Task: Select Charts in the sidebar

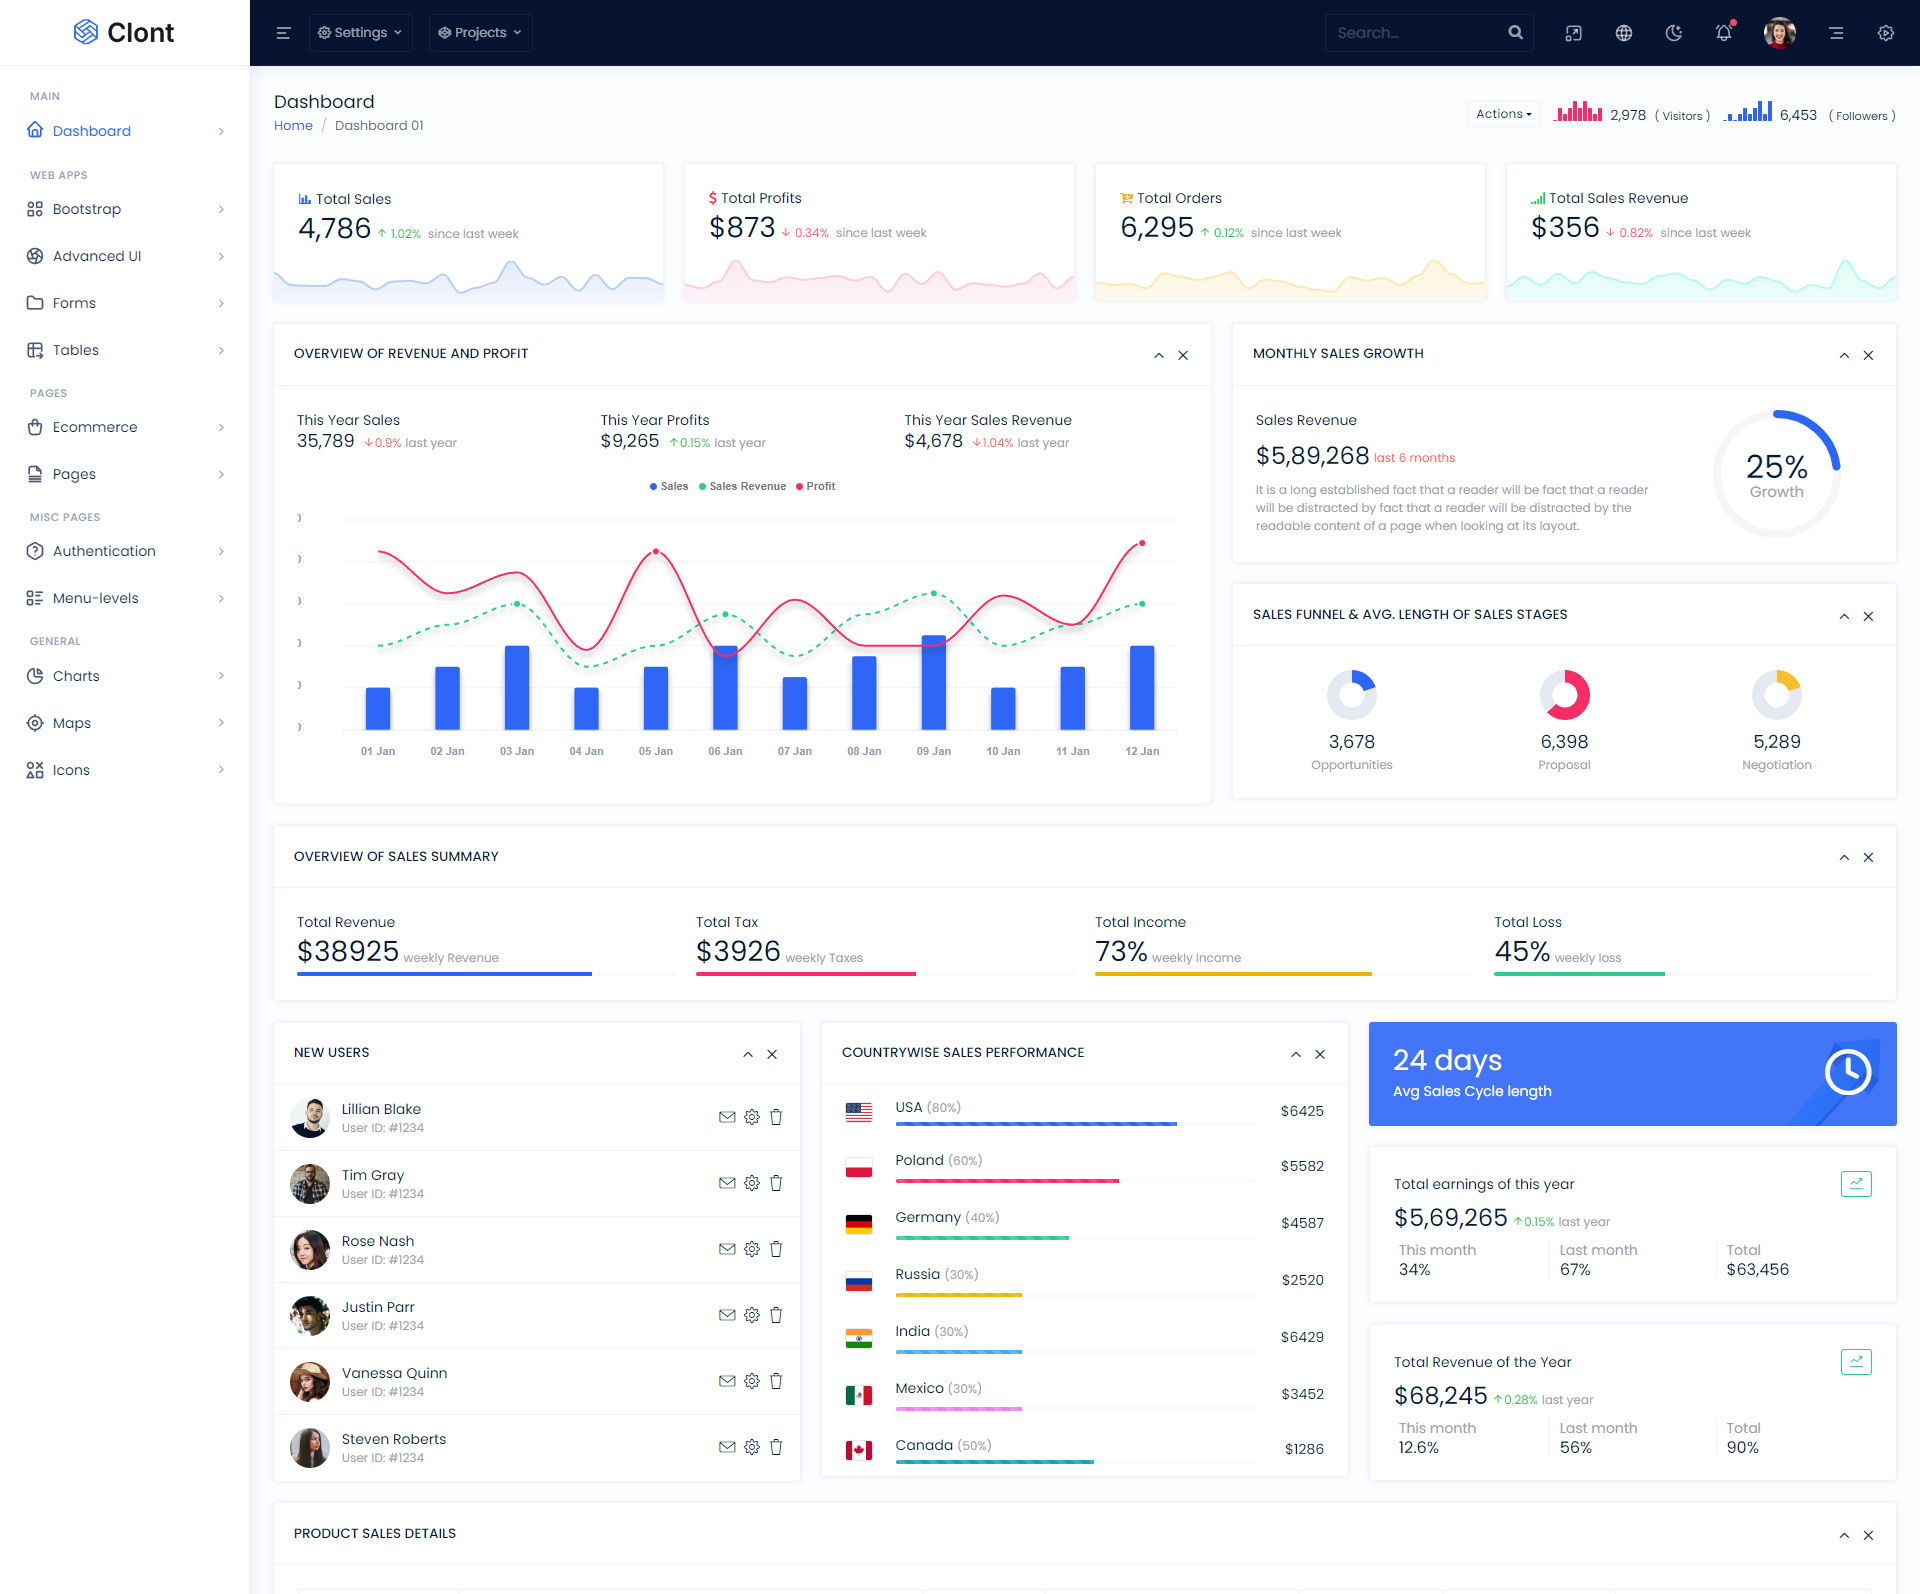Action: 76,676
